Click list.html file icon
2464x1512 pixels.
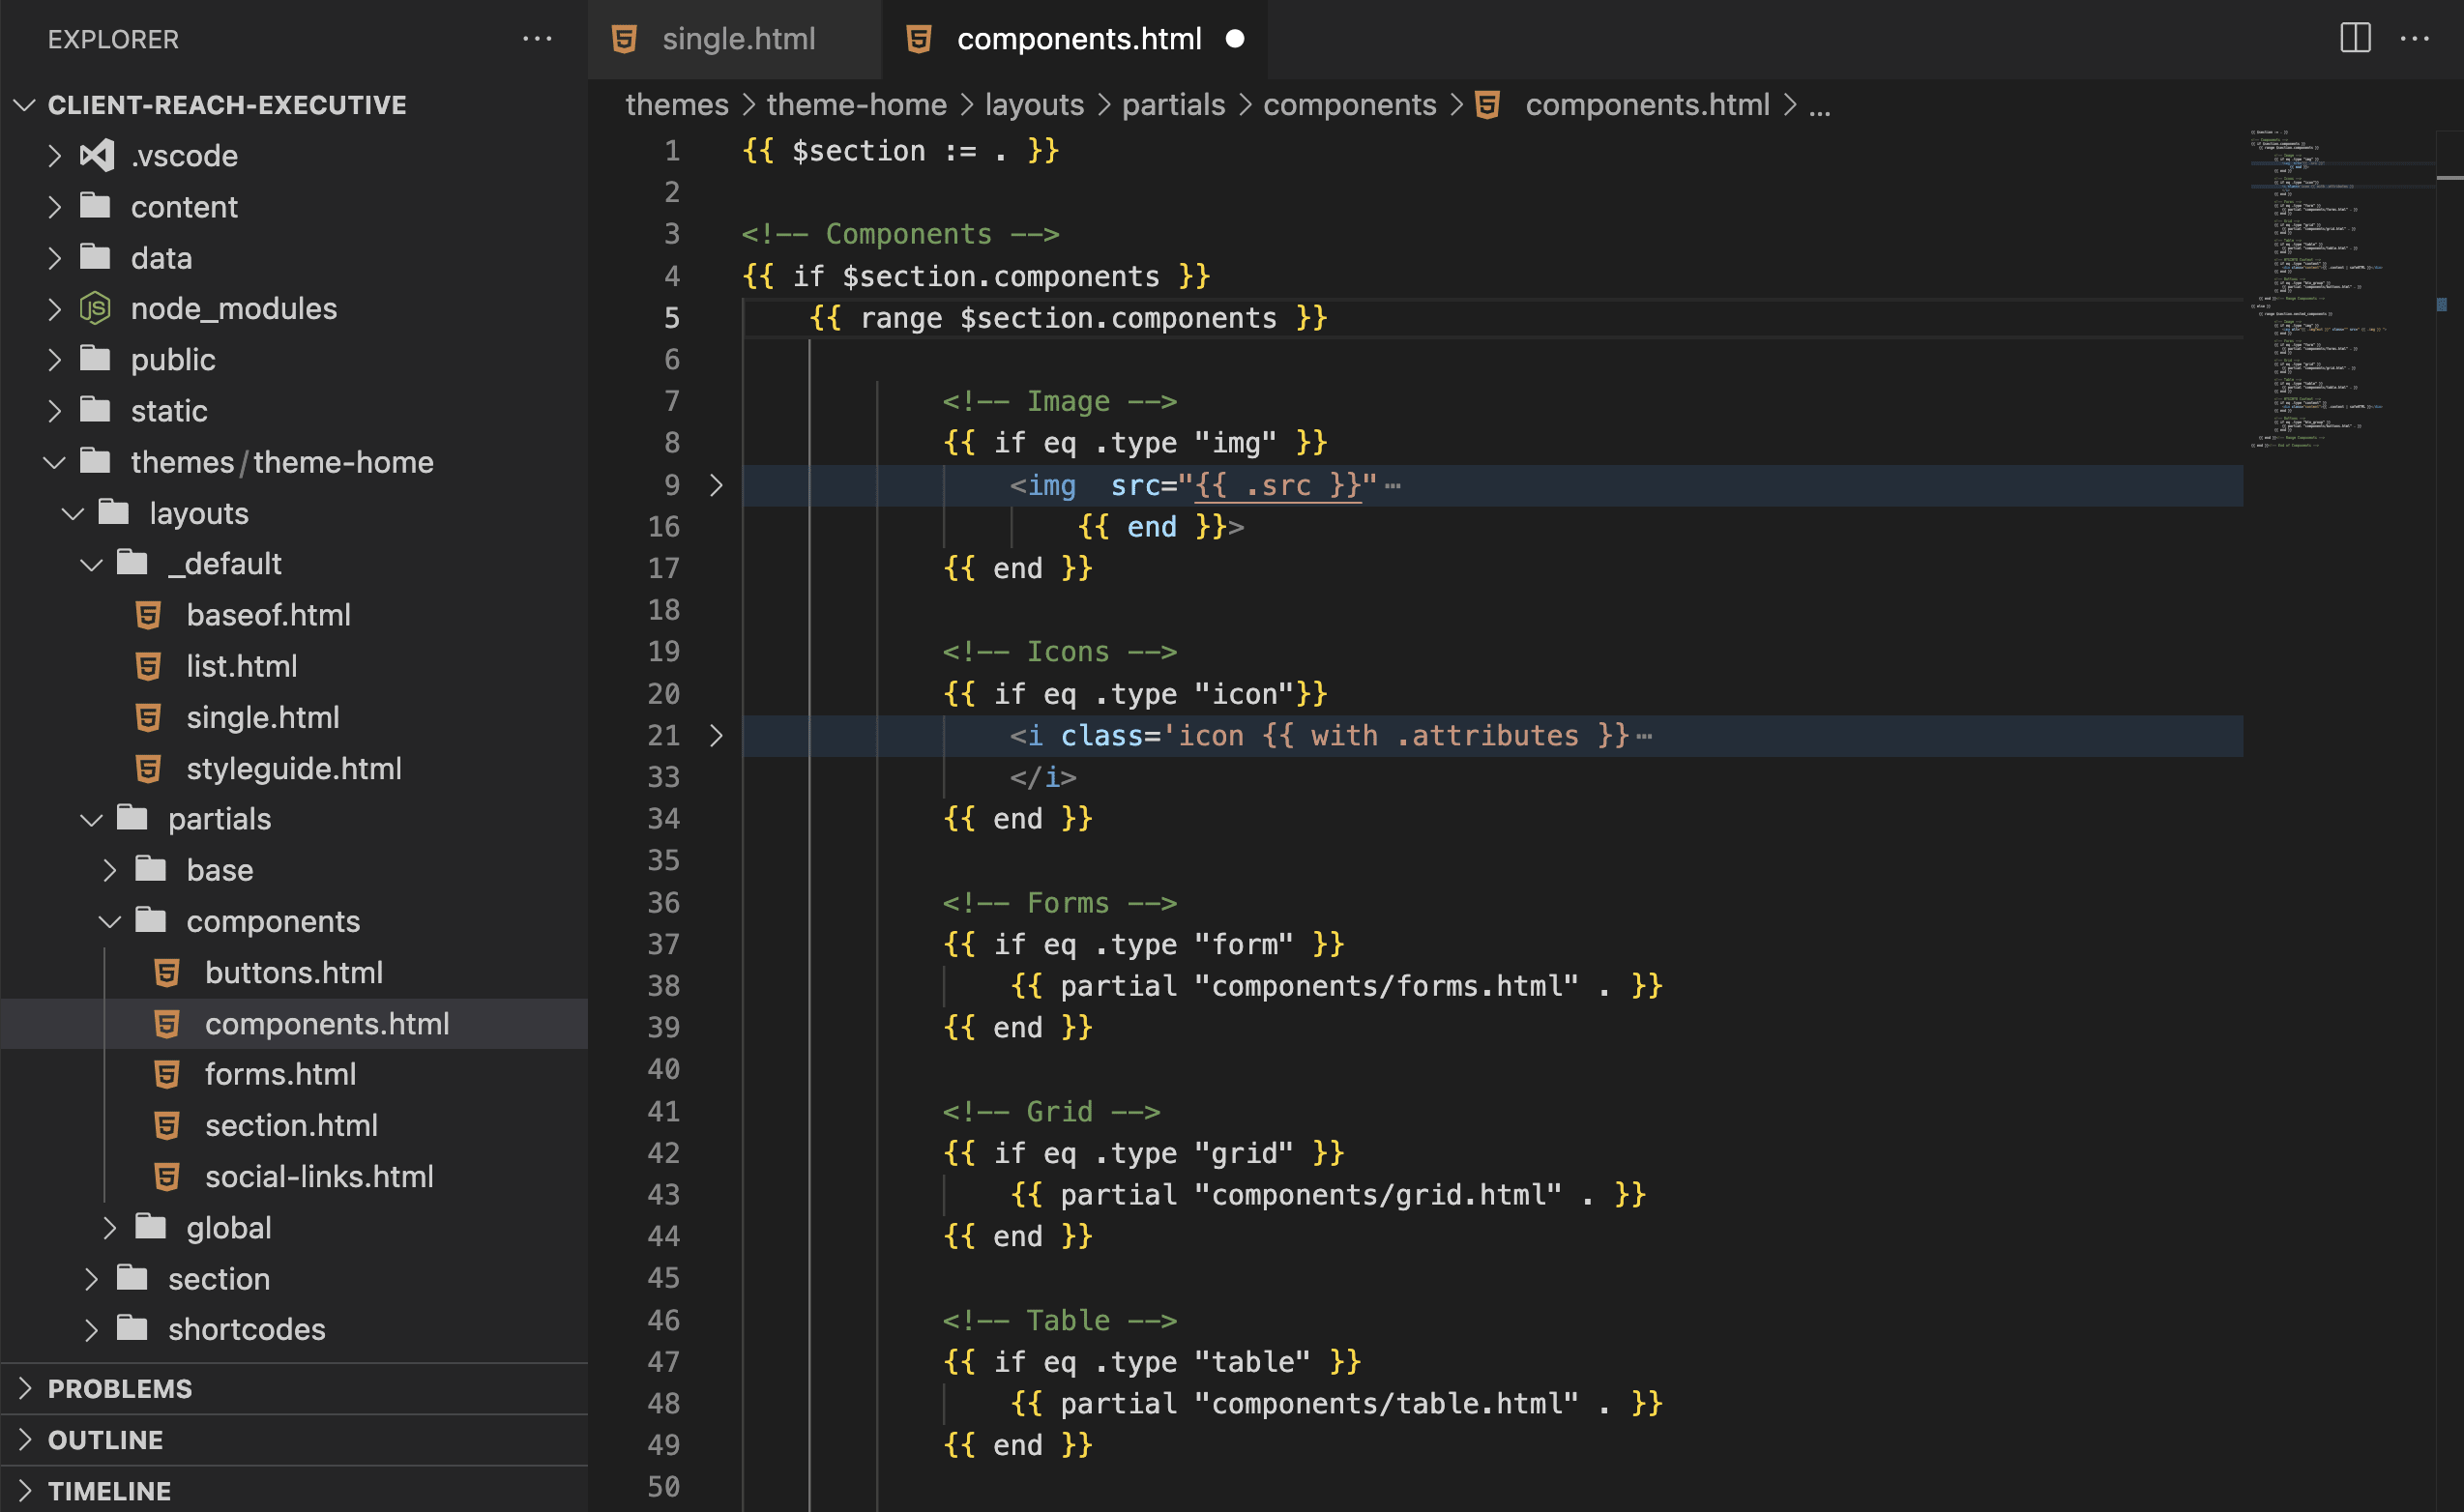148,666
